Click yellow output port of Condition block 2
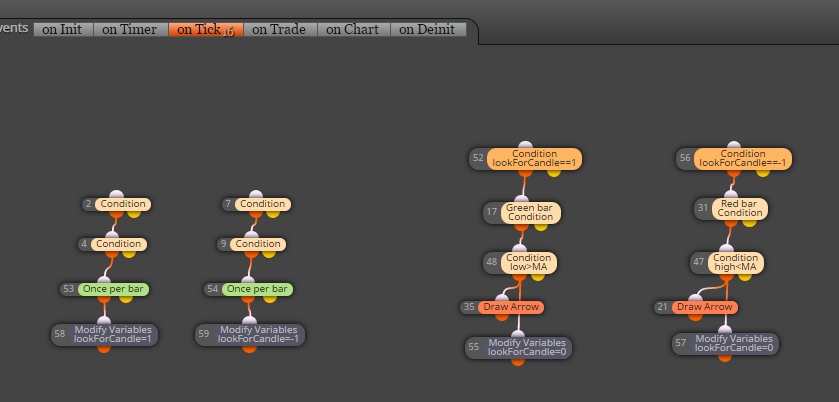 tap(134, 213)
